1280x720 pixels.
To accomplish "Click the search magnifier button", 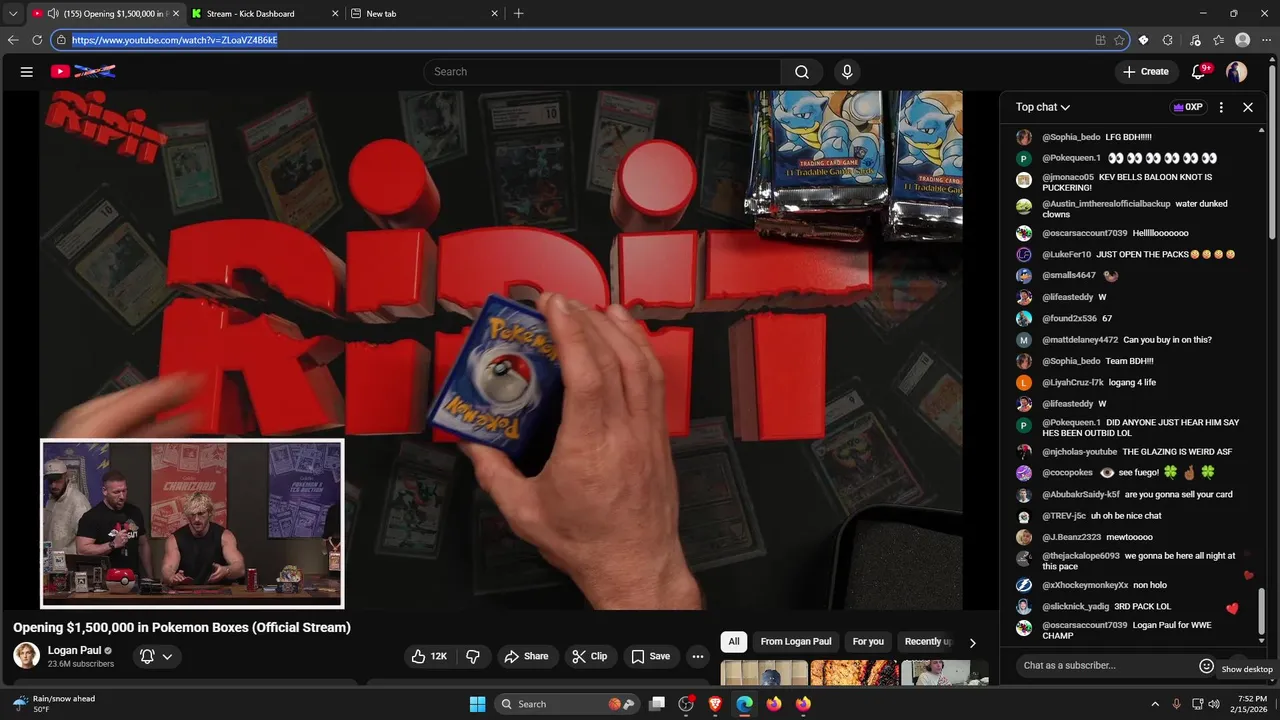I will click(802, 71).
